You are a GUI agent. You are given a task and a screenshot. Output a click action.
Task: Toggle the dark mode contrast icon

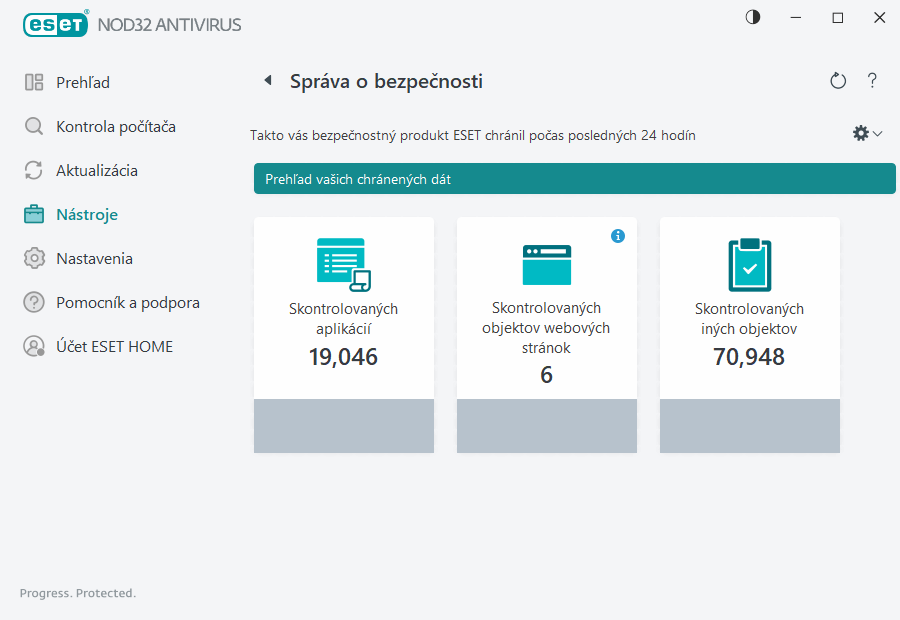[751, 17]
